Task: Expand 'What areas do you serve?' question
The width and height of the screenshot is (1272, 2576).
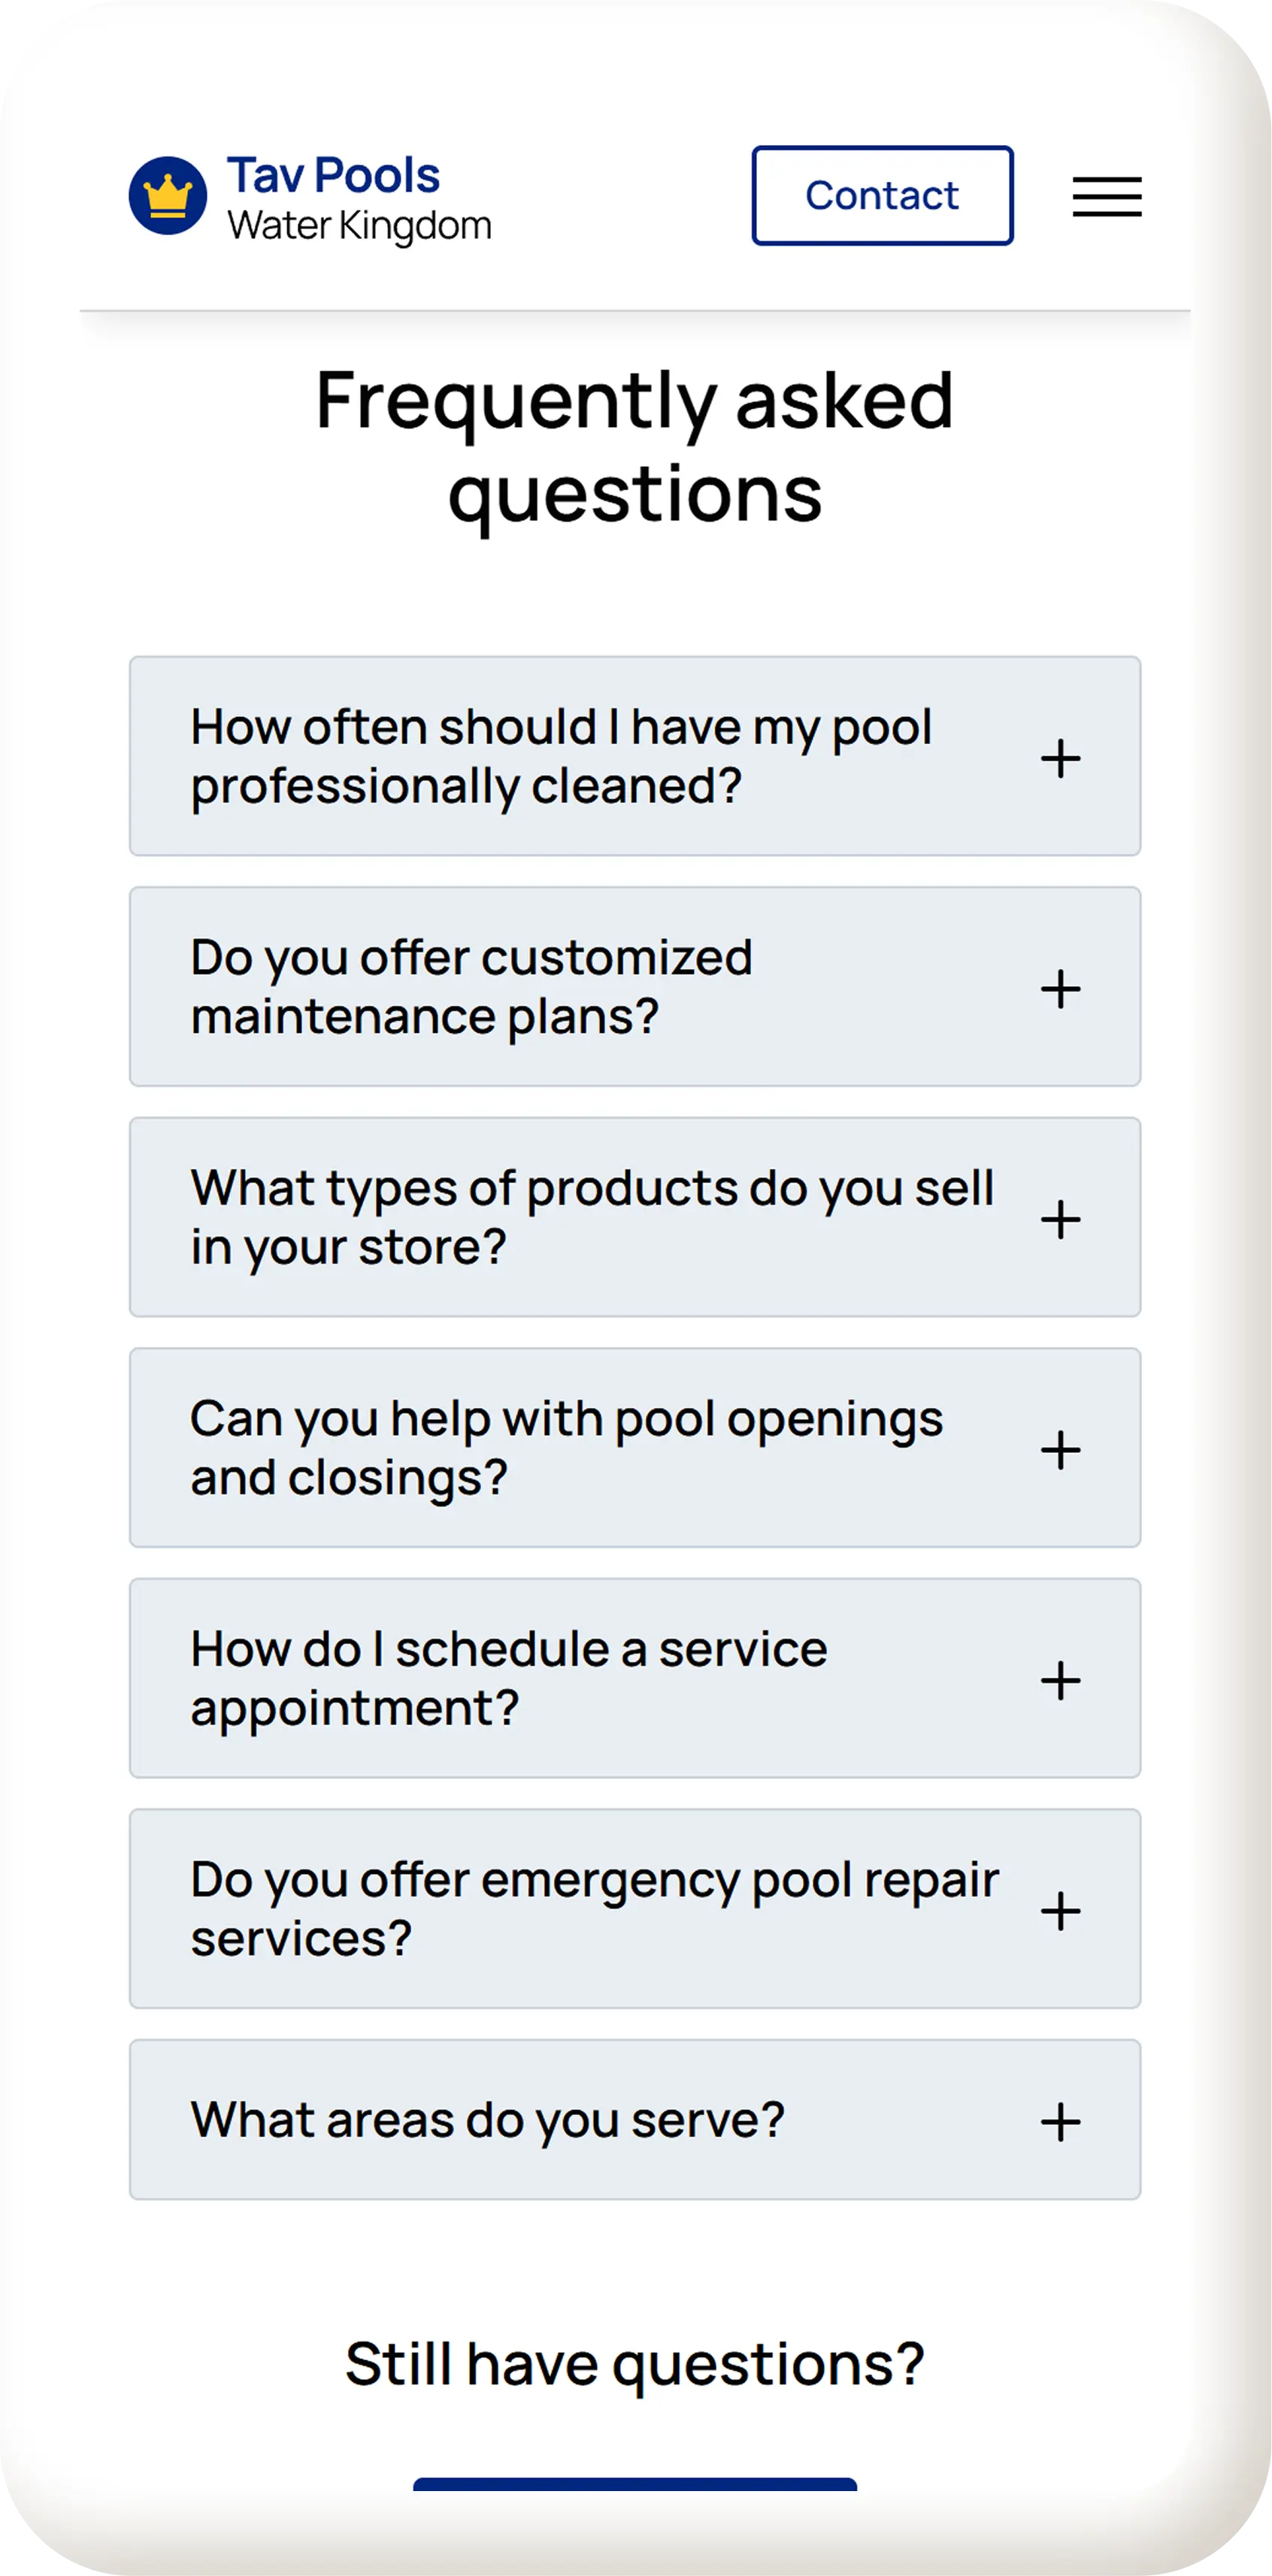Action: click(487, 2120)
